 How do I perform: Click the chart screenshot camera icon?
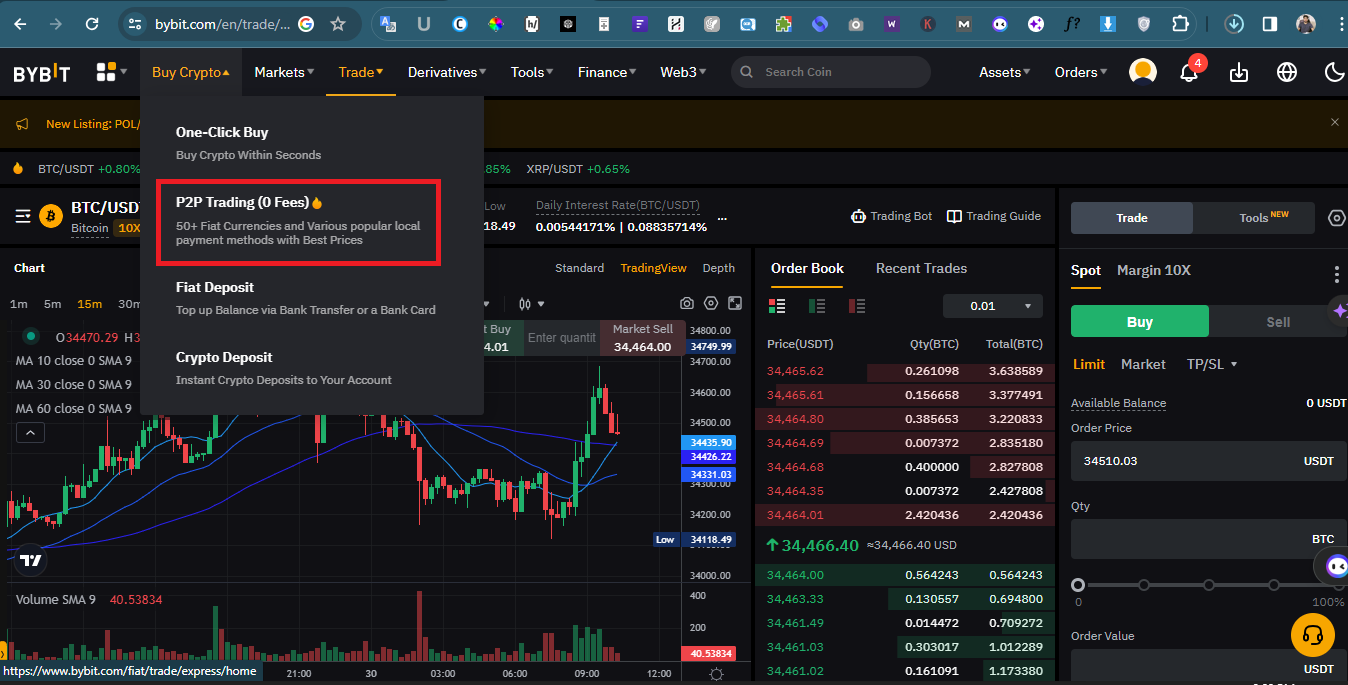click(x=687, y=303)
